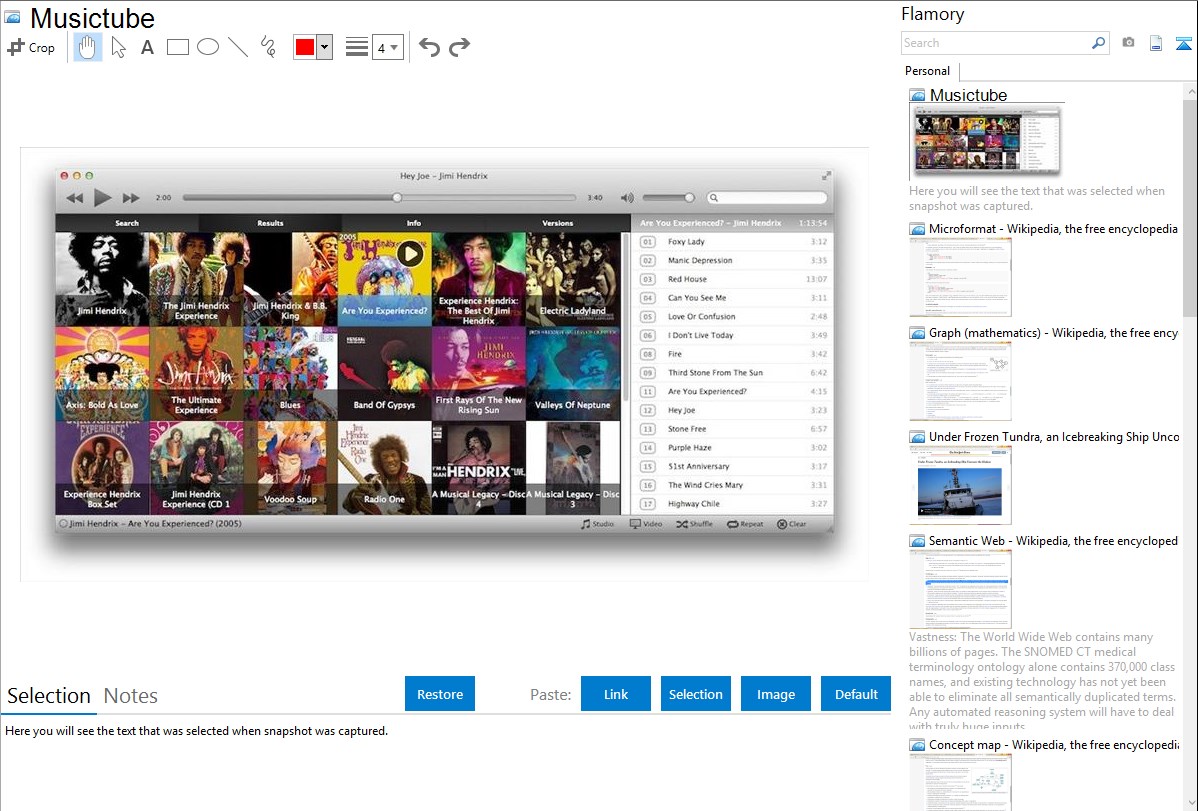Capture a snapshot with the camera icon
Image resolution: width=1198 pixels, height=811 pixels.
point(1128,43)
